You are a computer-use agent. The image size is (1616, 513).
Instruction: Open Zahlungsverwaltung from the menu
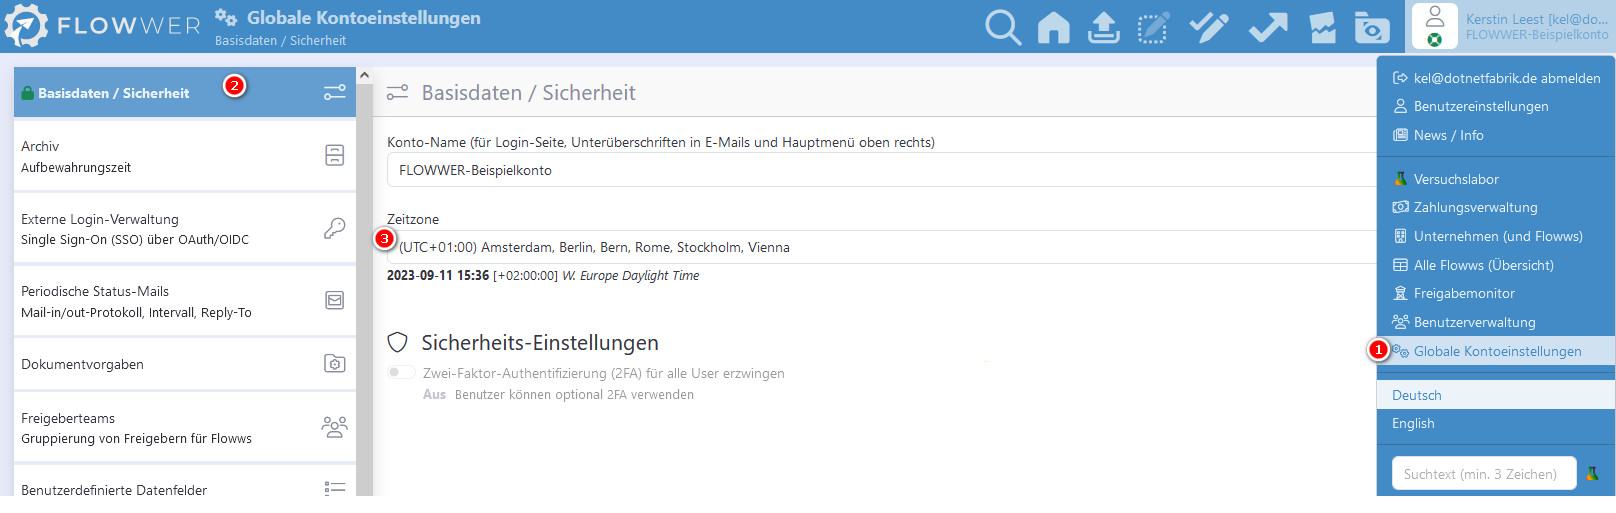pyautogui.click(x=1475, y=207)
